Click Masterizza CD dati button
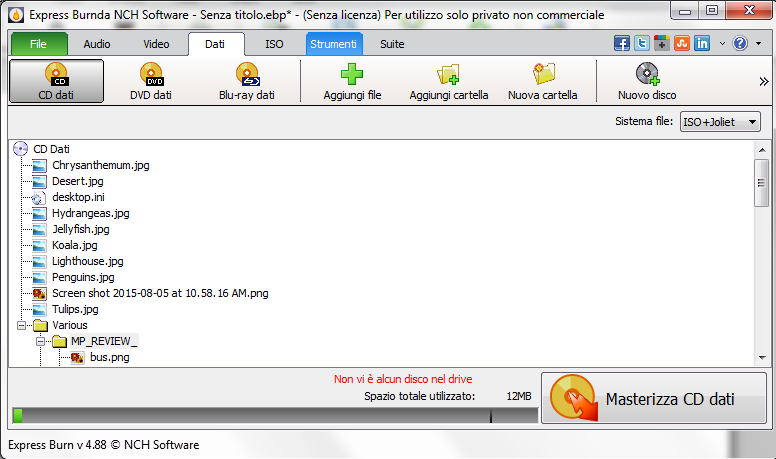 (x=654, y=398)
